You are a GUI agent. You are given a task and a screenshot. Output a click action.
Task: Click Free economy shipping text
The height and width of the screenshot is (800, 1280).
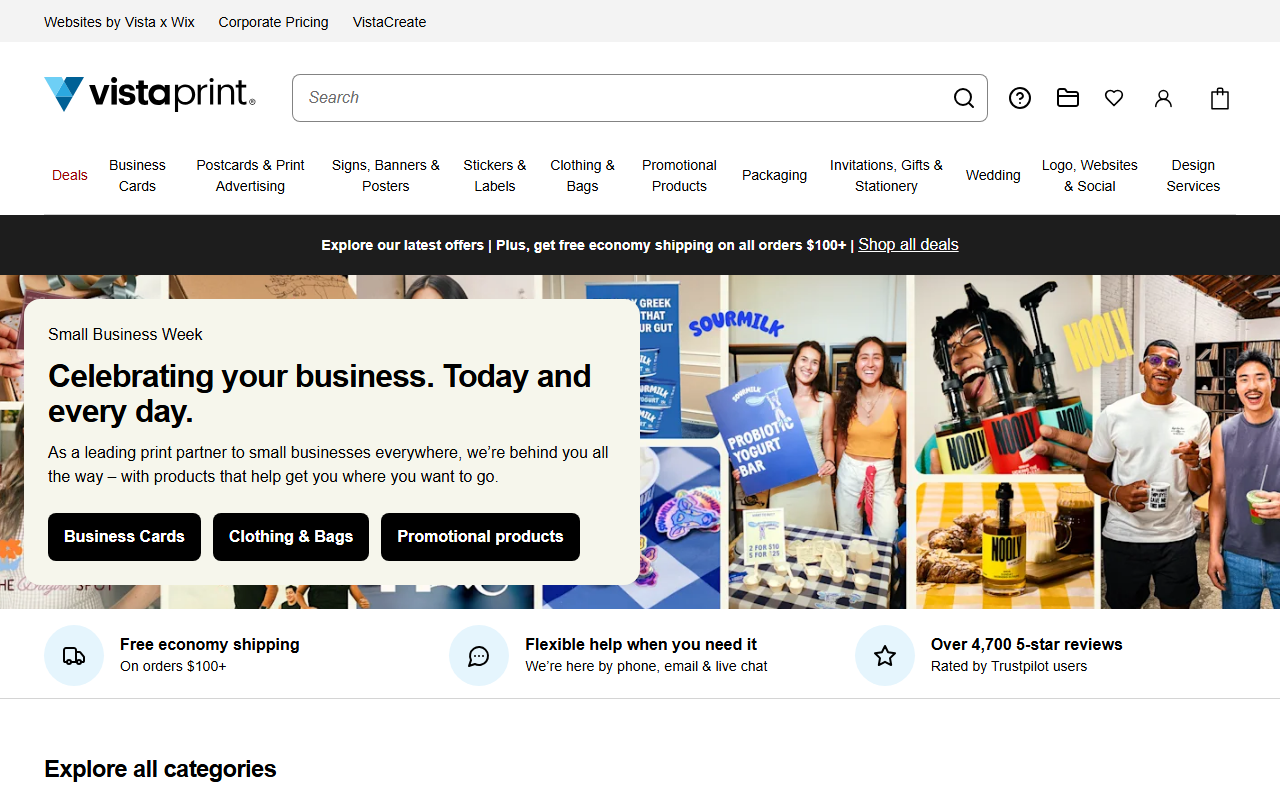pos(210,645)
